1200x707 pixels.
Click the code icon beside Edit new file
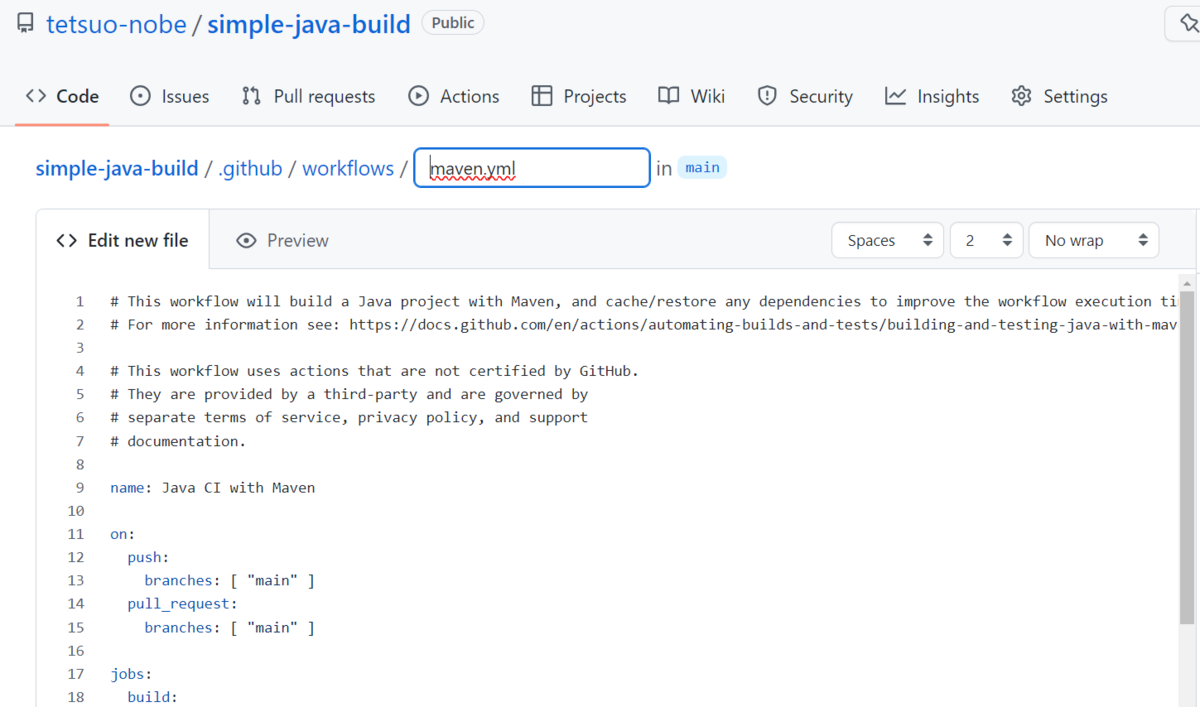[66, 240]
